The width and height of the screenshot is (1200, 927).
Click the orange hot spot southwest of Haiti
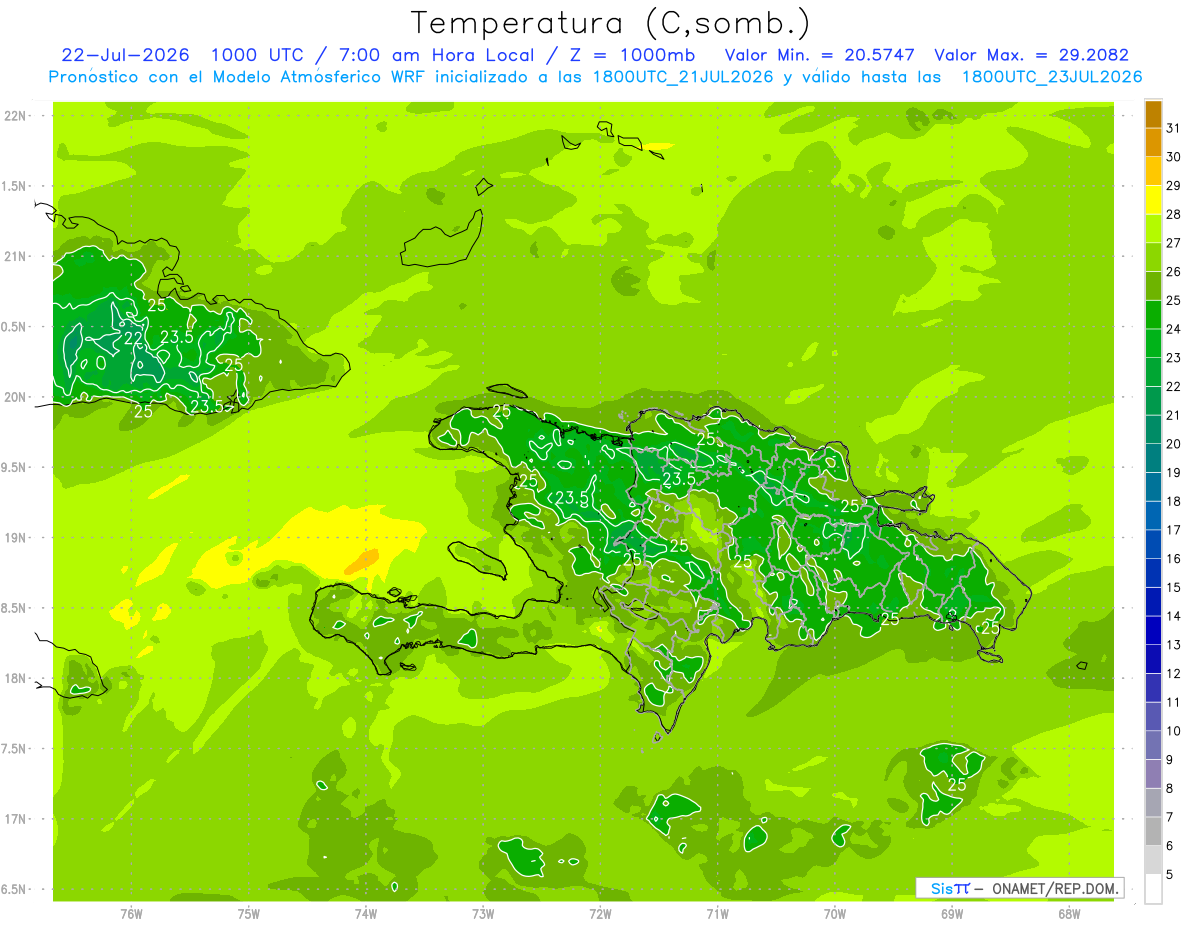point(361,562)
